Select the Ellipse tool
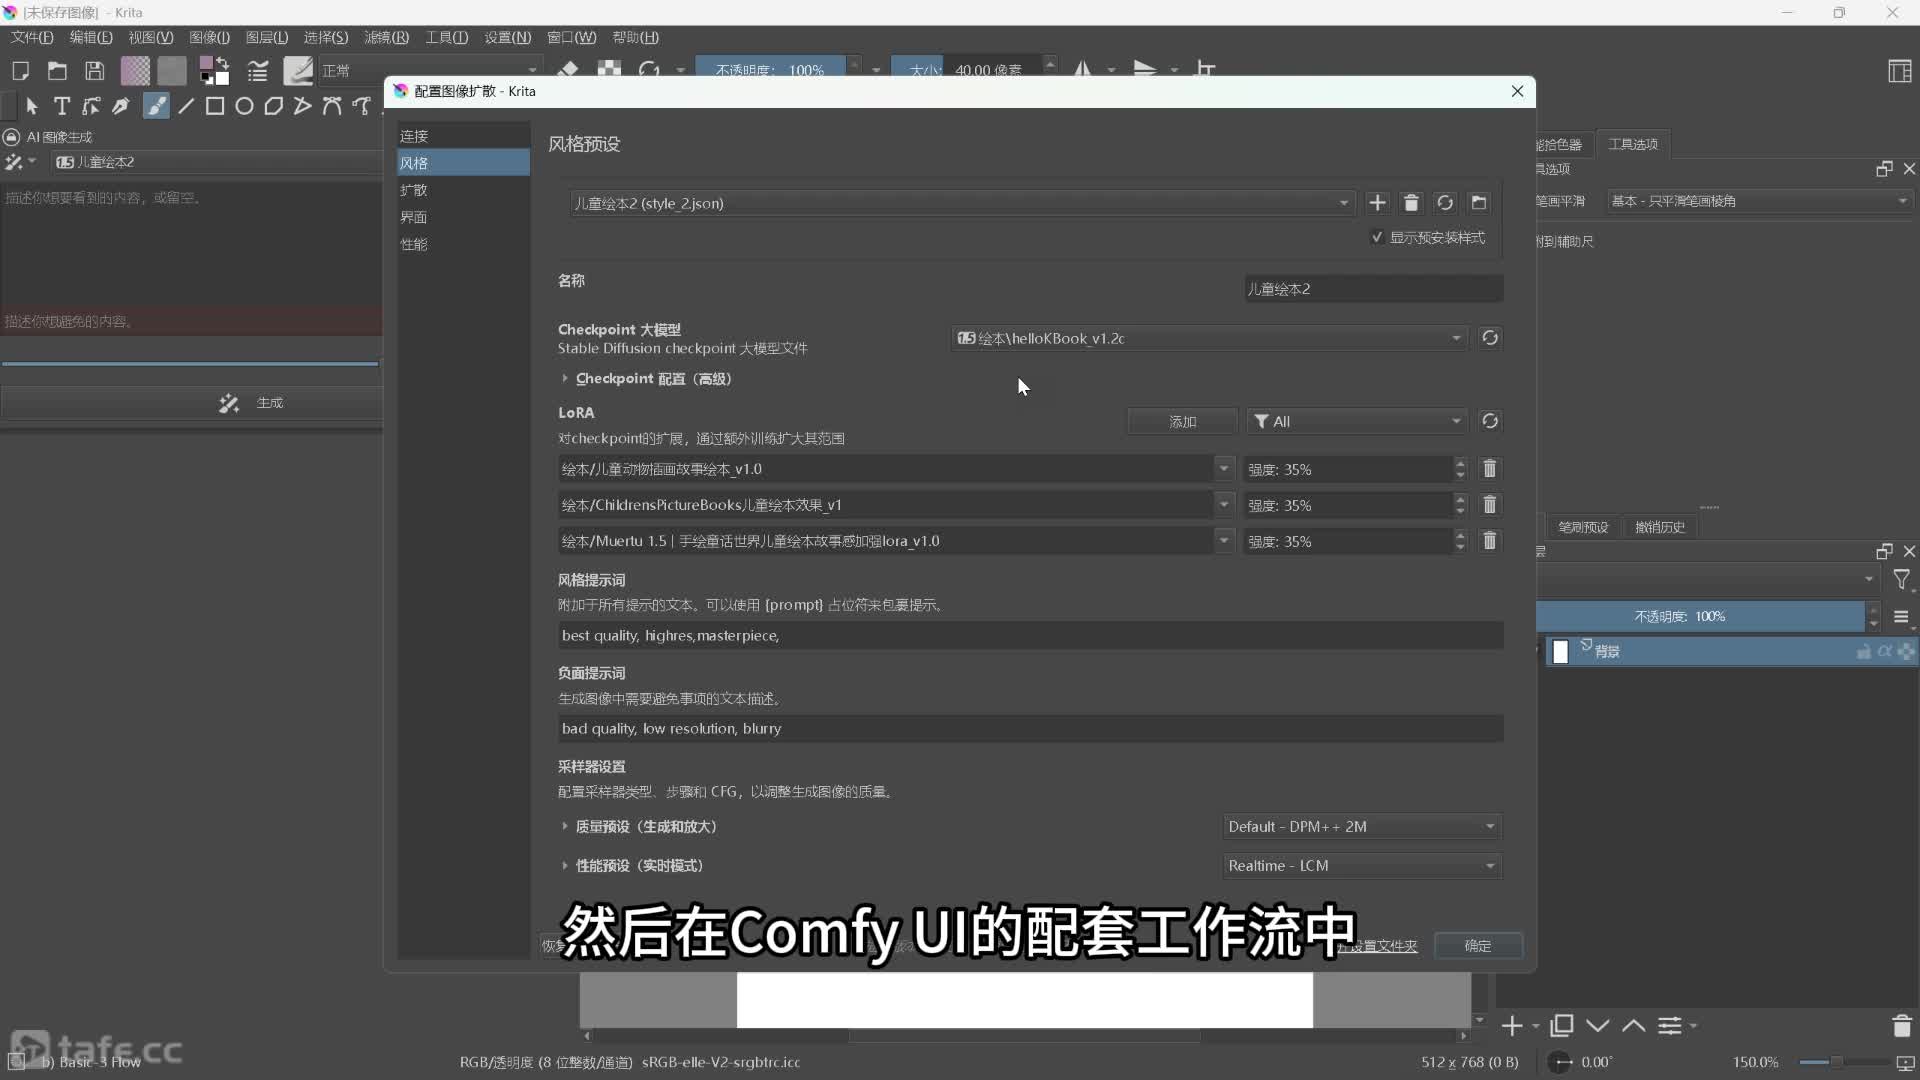1920x1080 pixels. (x=244, y=106)
